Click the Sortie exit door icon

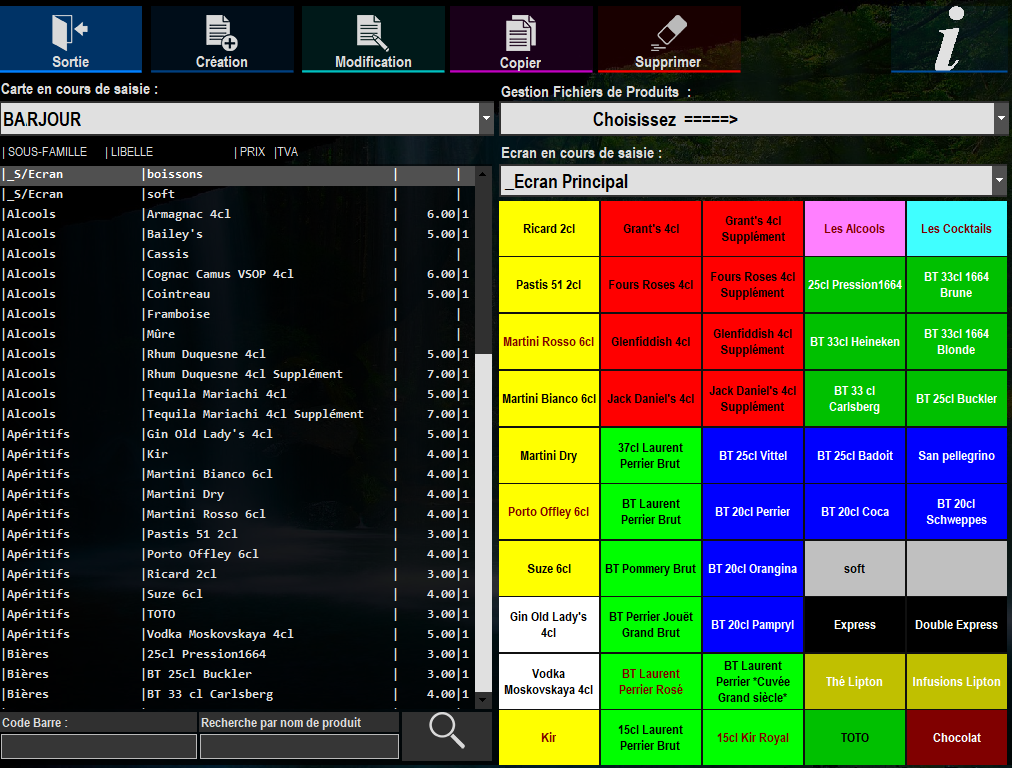[70, 32]
